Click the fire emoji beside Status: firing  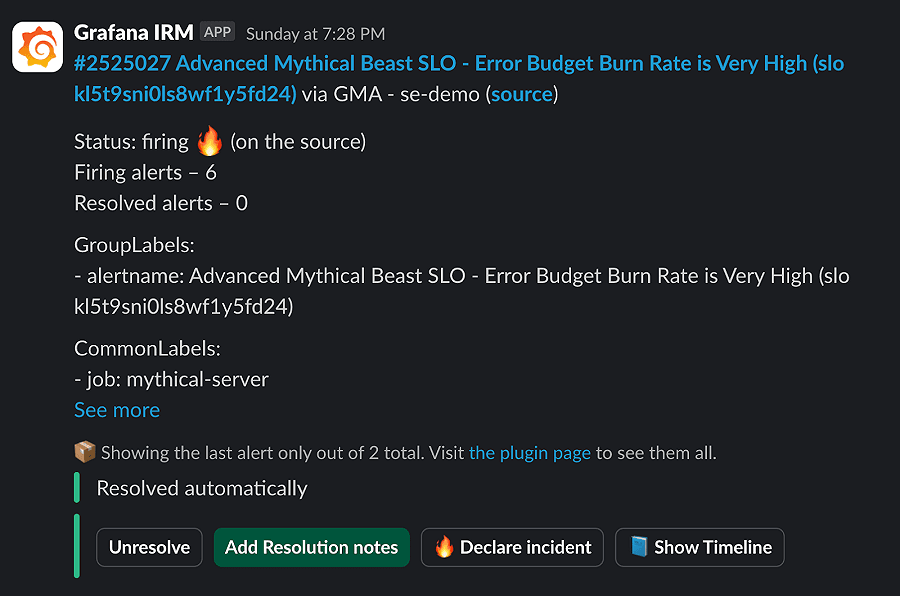[x=209, y=142]
